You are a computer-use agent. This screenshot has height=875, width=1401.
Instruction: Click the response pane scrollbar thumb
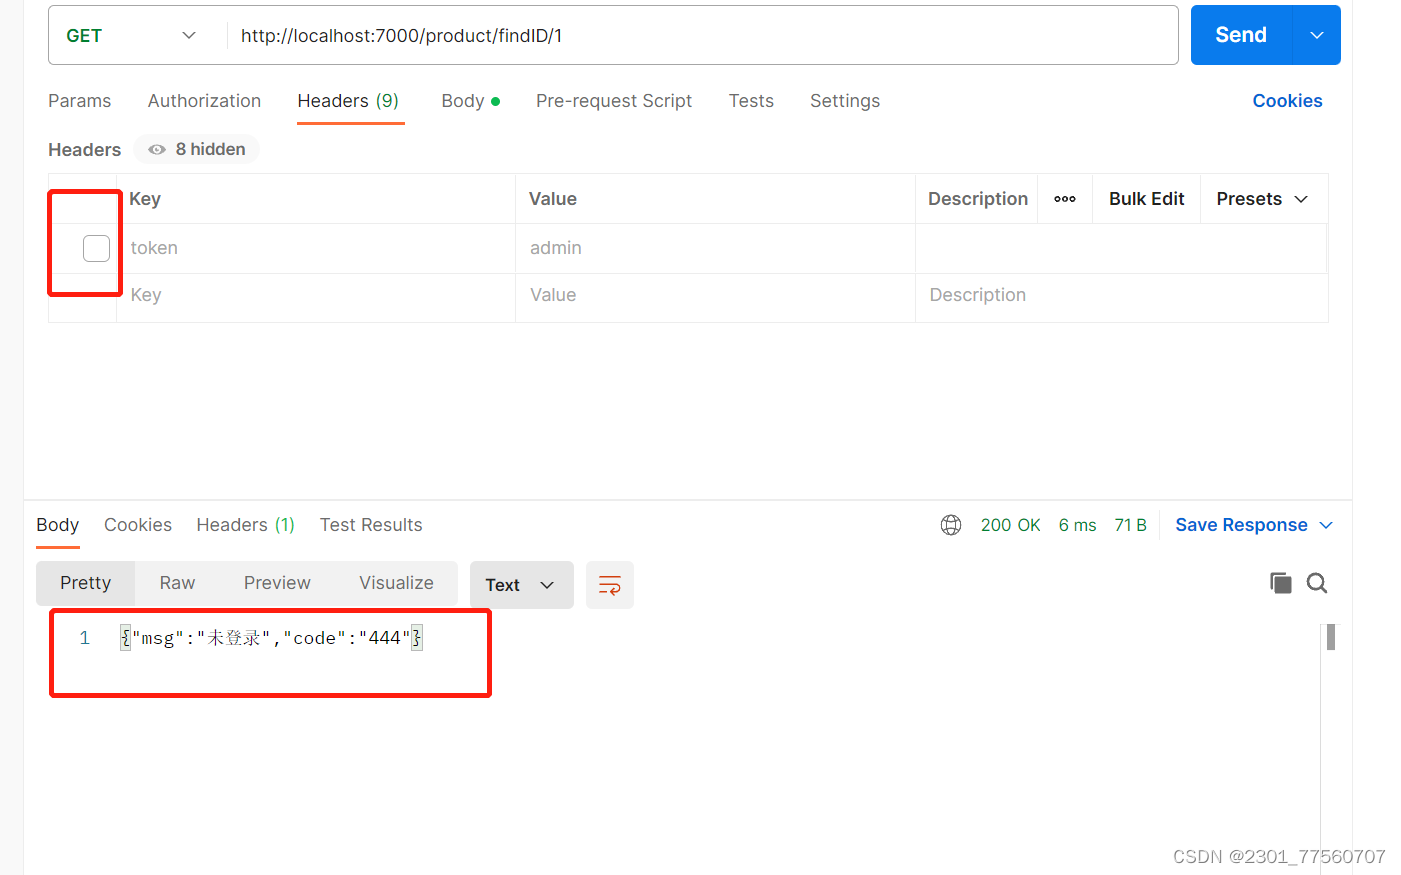click(1331, 637)
